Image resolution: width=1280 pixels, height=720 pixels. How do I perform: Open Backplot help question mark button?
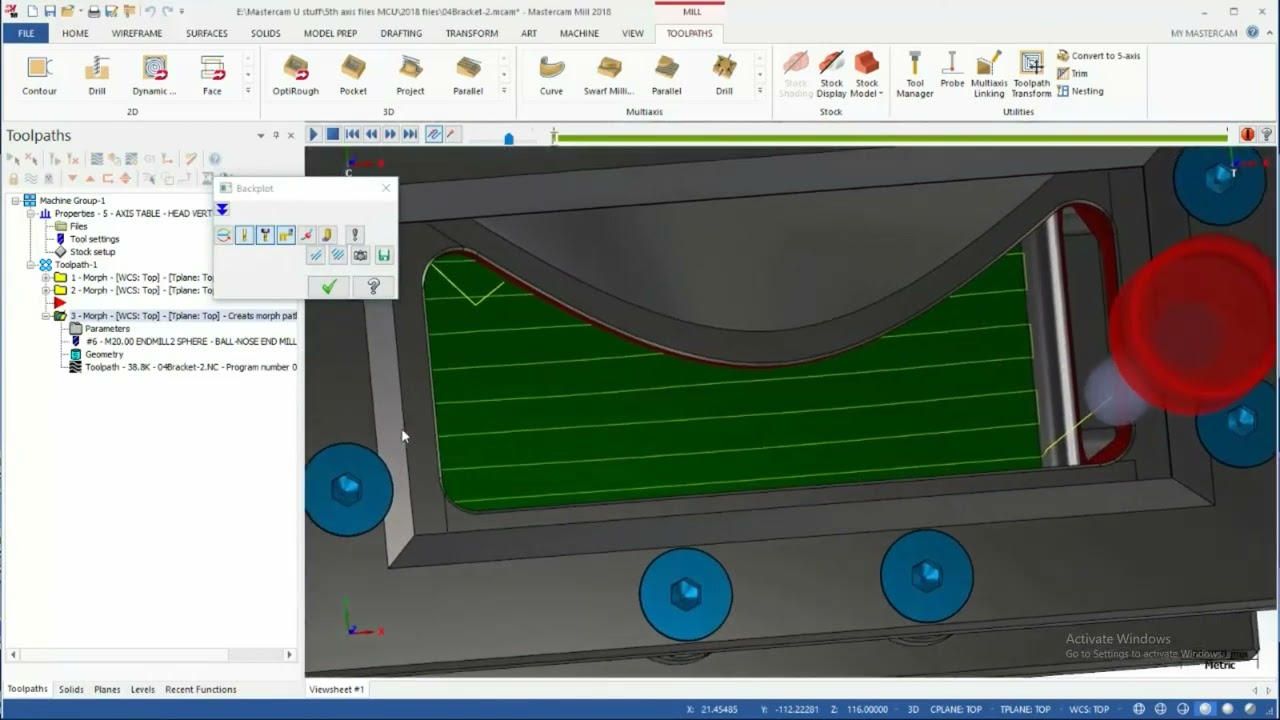point(374,287)
